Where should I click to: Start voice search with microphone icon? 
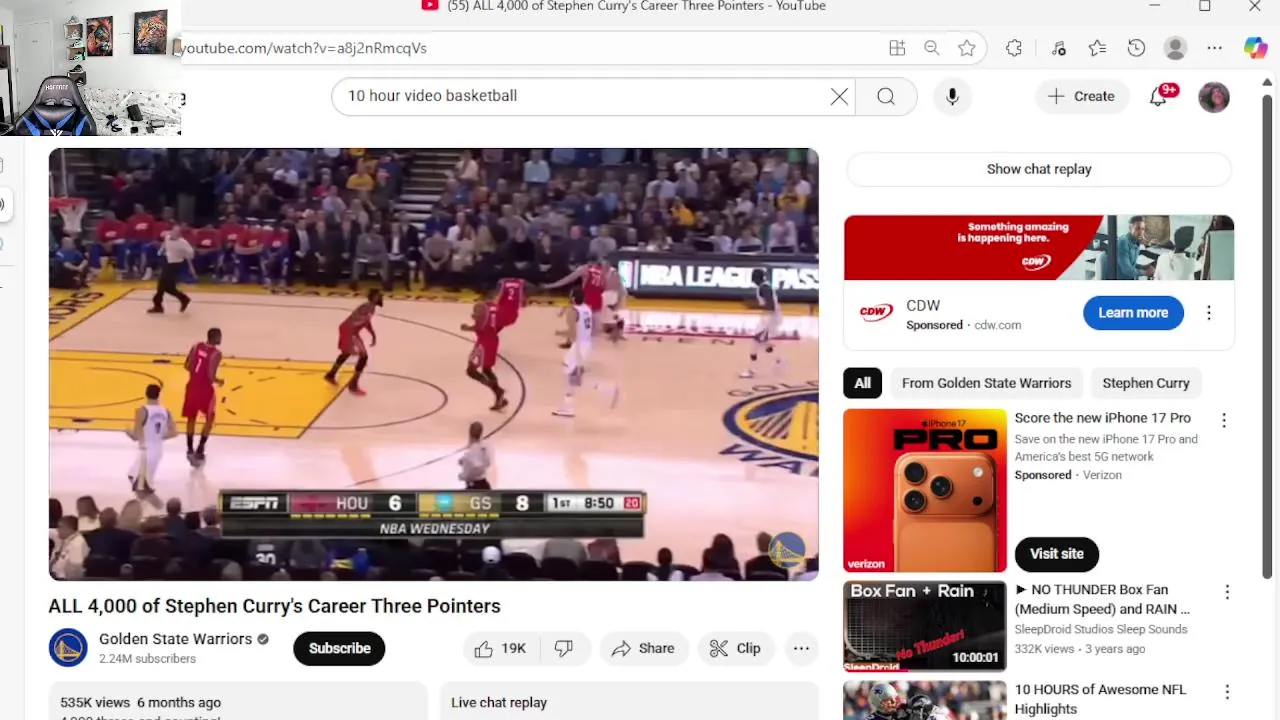952,96
